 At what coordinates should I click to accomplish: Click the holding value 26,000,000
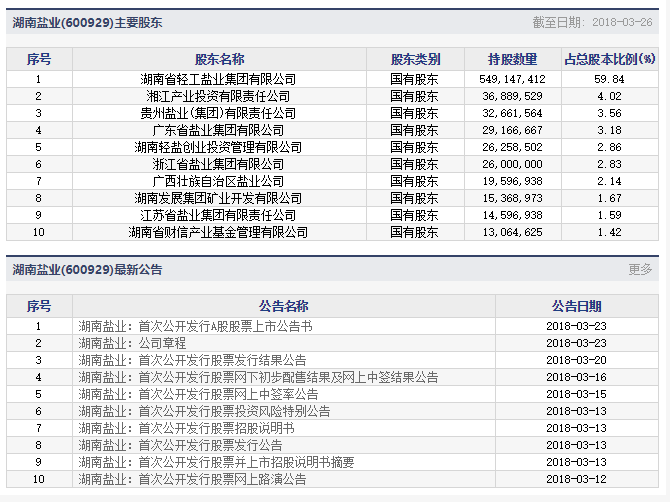(x=512, y=164)
